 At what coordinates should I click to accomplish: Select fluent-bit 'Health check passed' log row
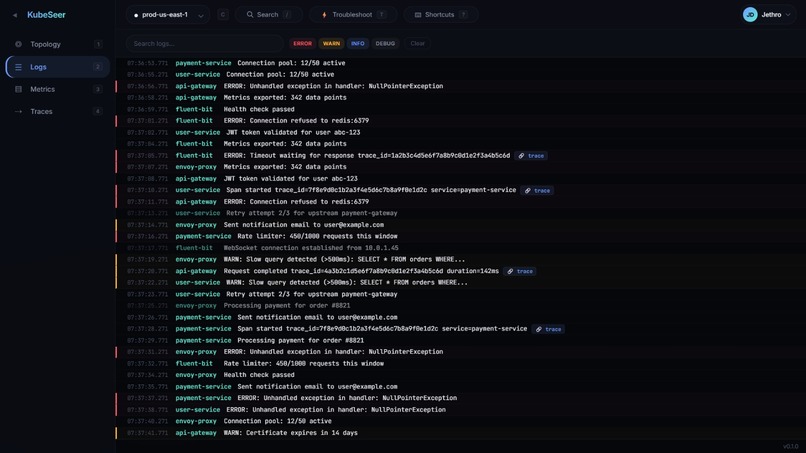pos(461,110)
